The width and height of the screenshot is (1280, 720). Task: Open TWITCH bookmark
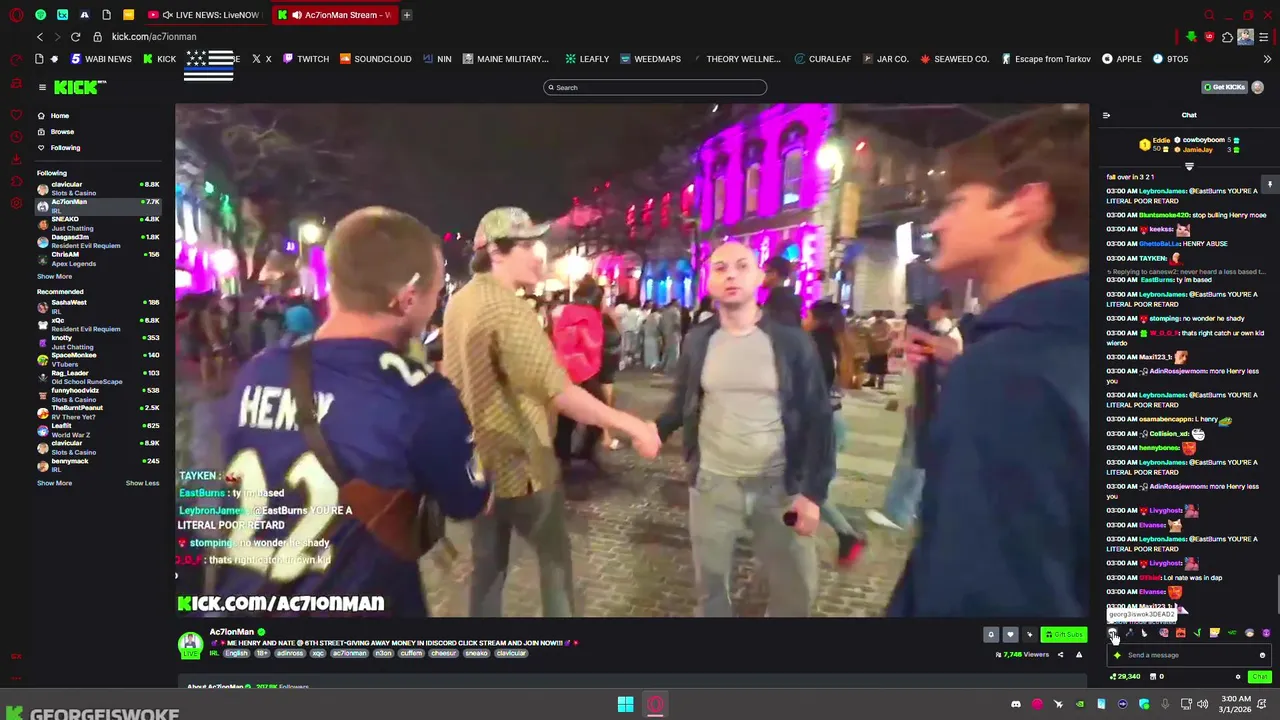point(305,59)
